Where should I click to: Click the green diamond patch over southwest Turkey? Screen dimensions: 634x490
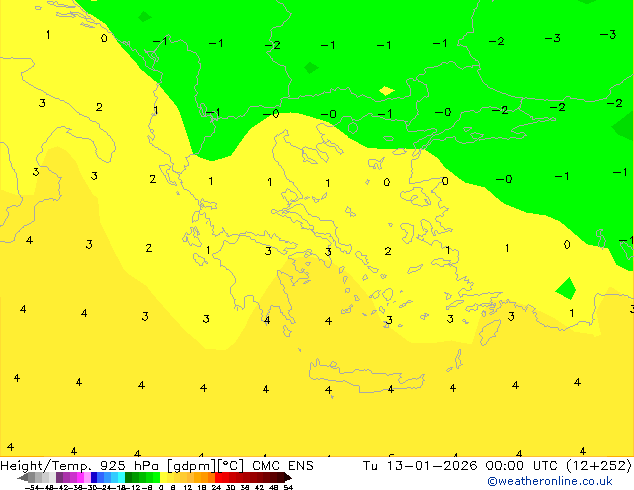click(566, 288)
